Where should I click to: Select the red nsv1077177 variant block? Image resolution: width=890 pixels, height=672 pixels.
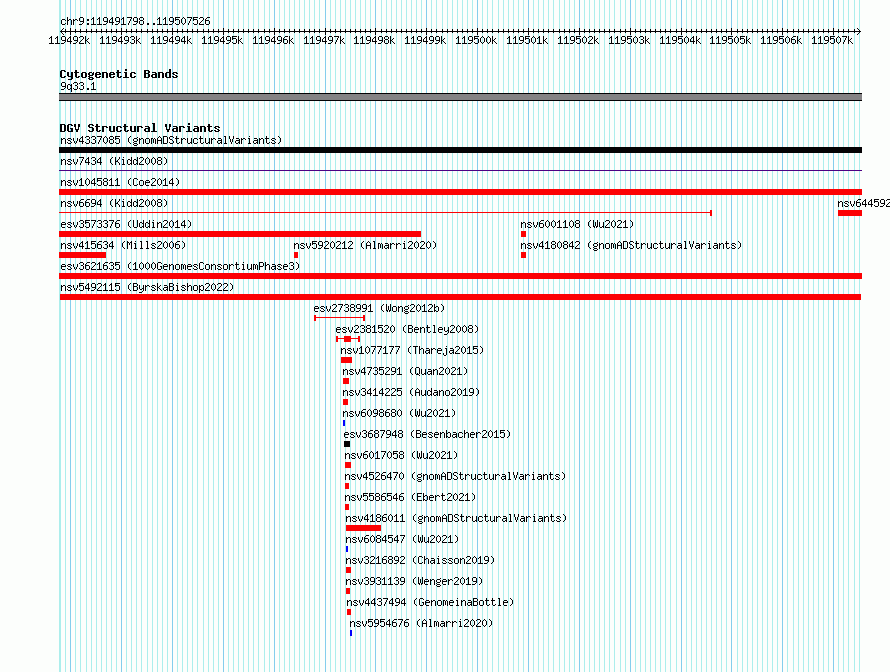click(x=346, y=360)
